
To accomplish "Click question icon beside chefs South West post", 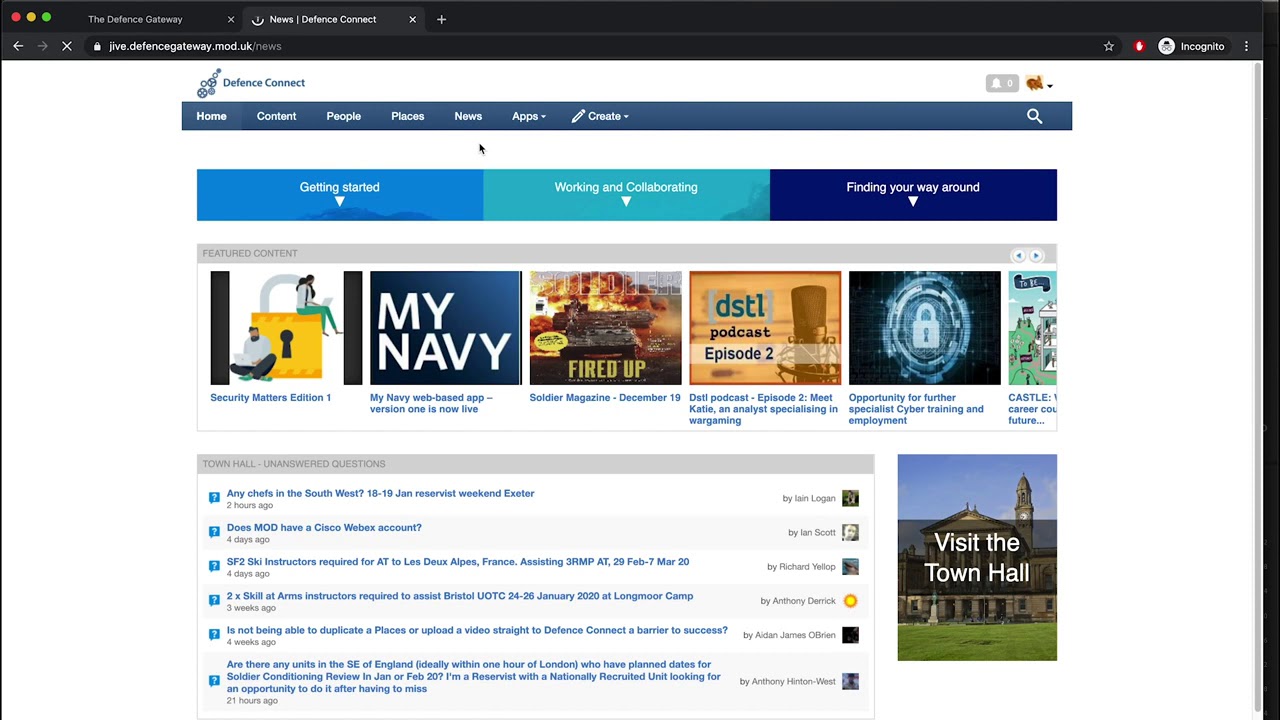I will (x=214, y=498).
